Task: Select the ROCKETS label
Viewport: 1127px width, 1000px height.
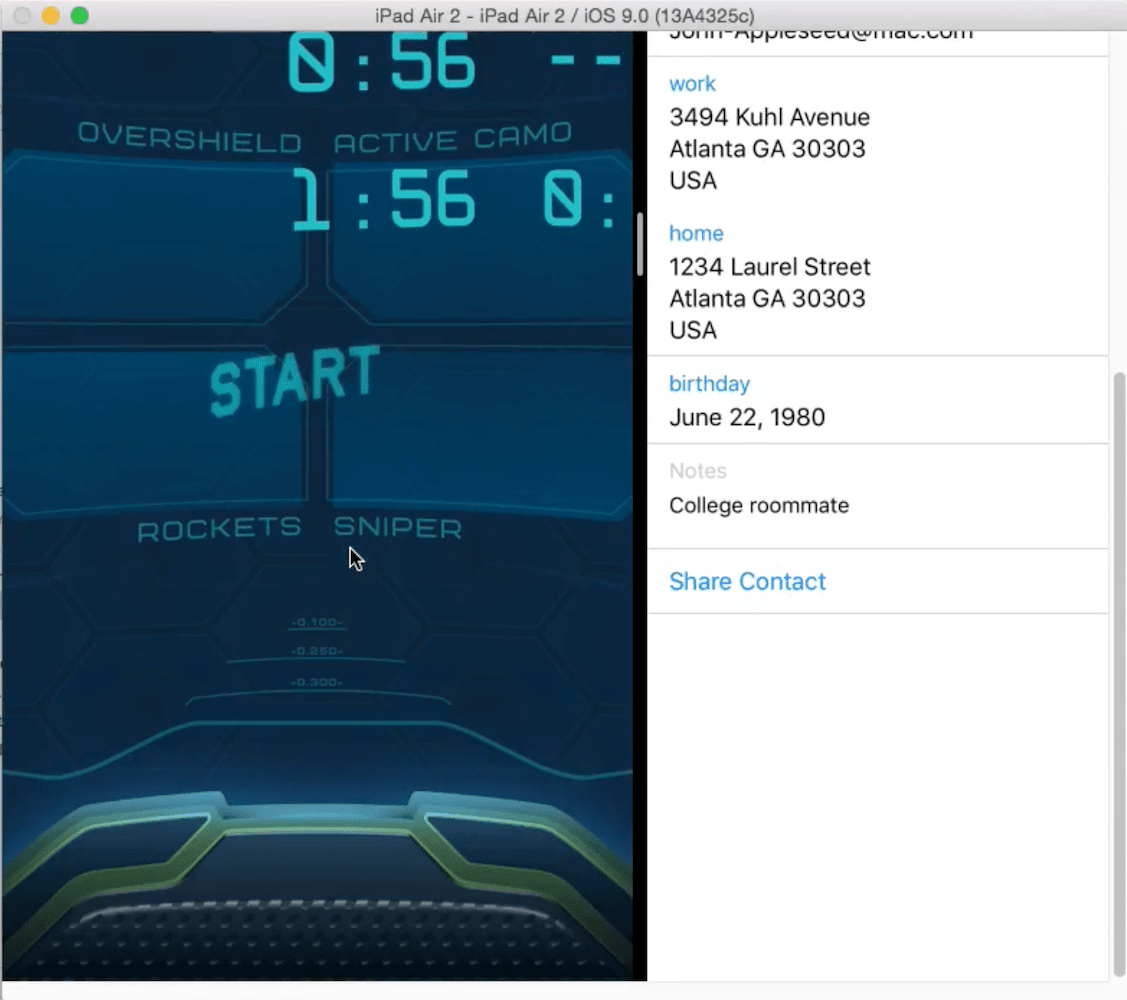Action: [219, 529]
